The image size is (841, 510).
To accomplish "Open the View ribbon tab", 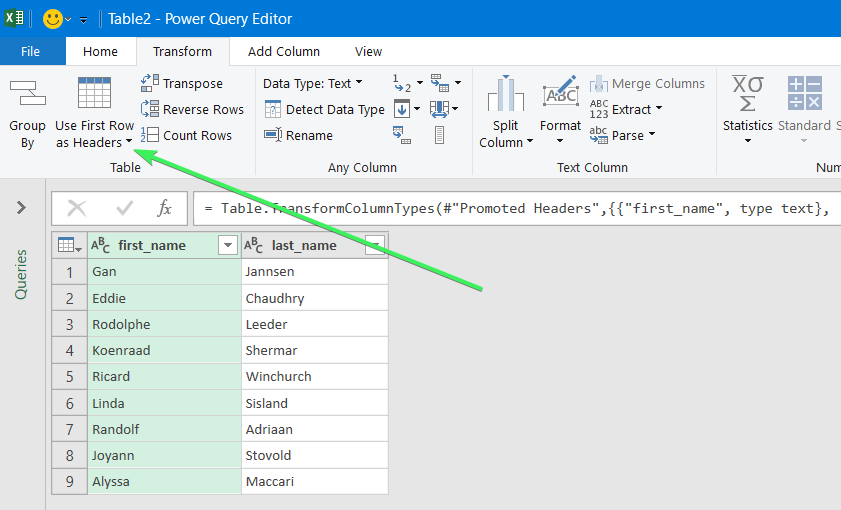I will [368, 51].
